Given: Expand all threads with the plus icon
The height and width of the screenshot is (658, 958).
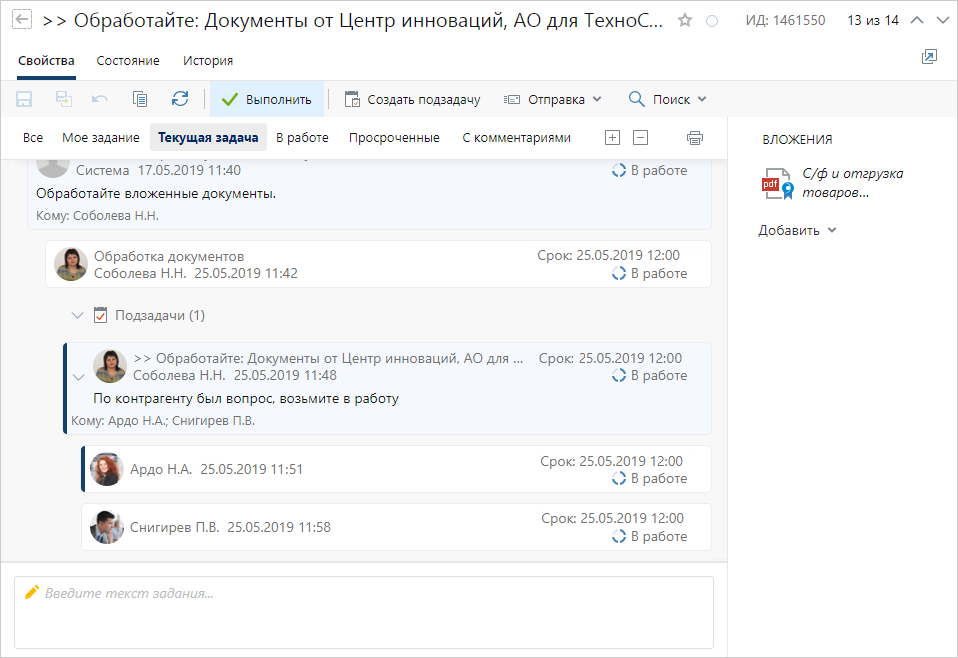Looking at the screenshot, I should pos(613,138).
